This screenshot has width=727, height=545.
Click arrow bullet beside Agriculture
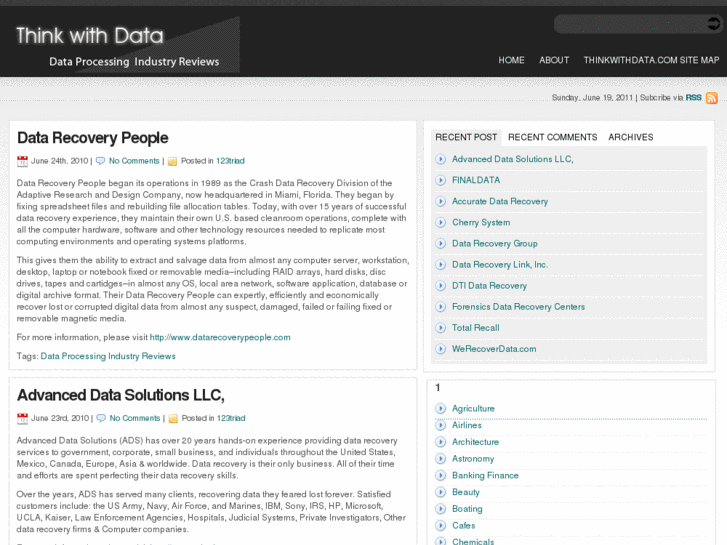point(440,409)
